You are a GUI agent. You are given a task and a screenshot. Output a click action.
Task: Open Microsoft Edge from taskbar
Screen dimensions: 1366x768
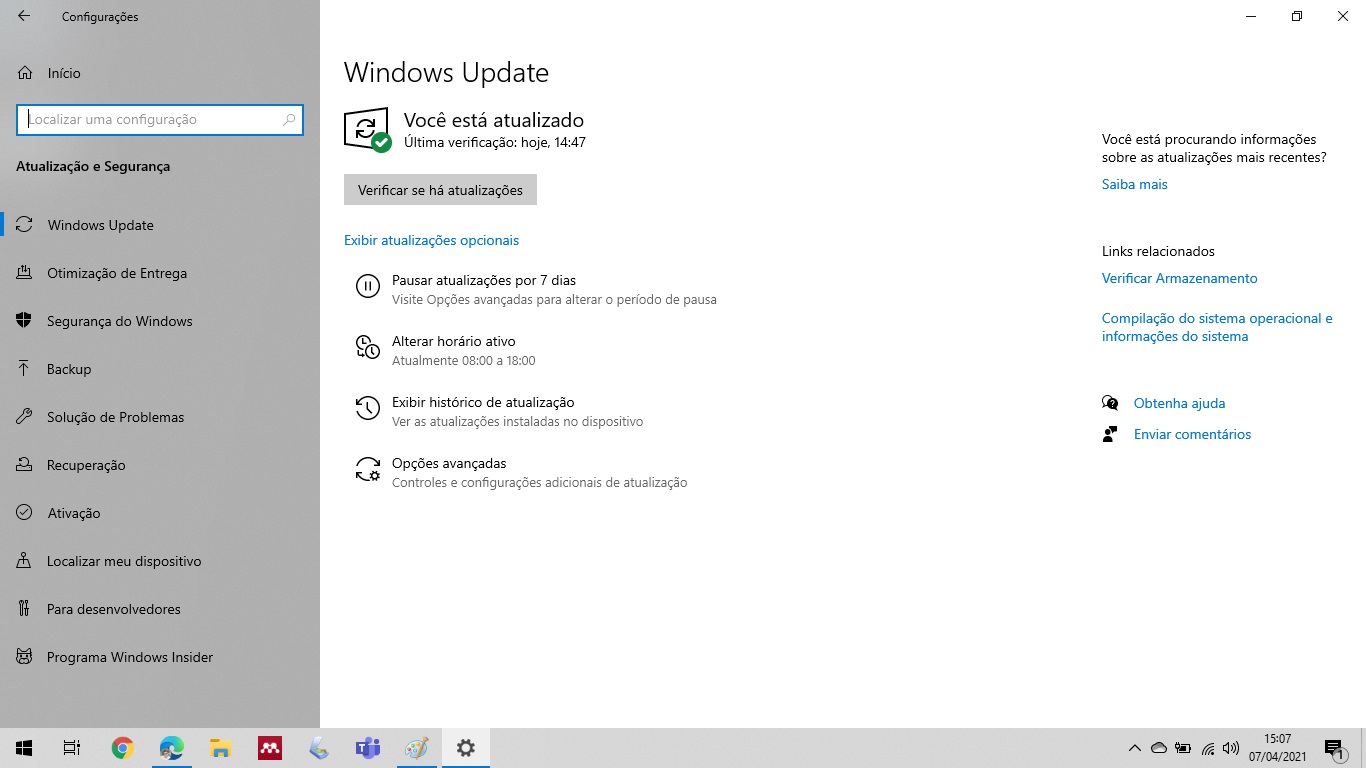171,748
